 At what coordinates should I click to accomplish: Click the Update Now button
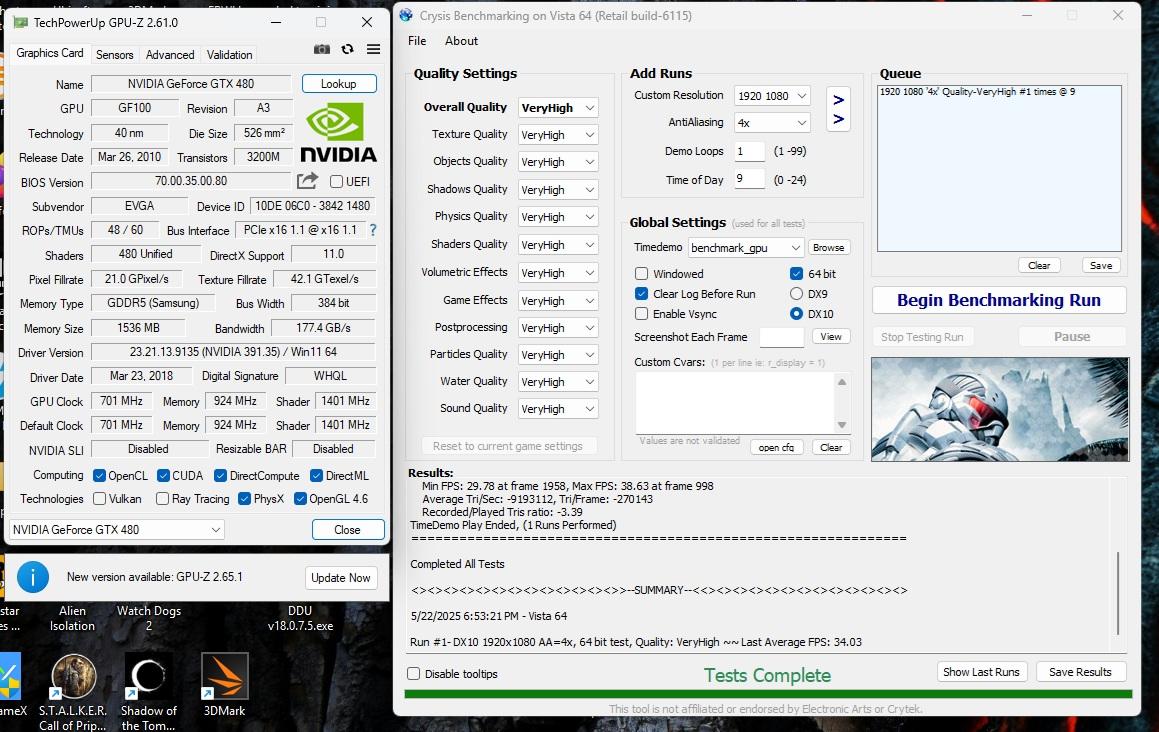click(340, 578)
